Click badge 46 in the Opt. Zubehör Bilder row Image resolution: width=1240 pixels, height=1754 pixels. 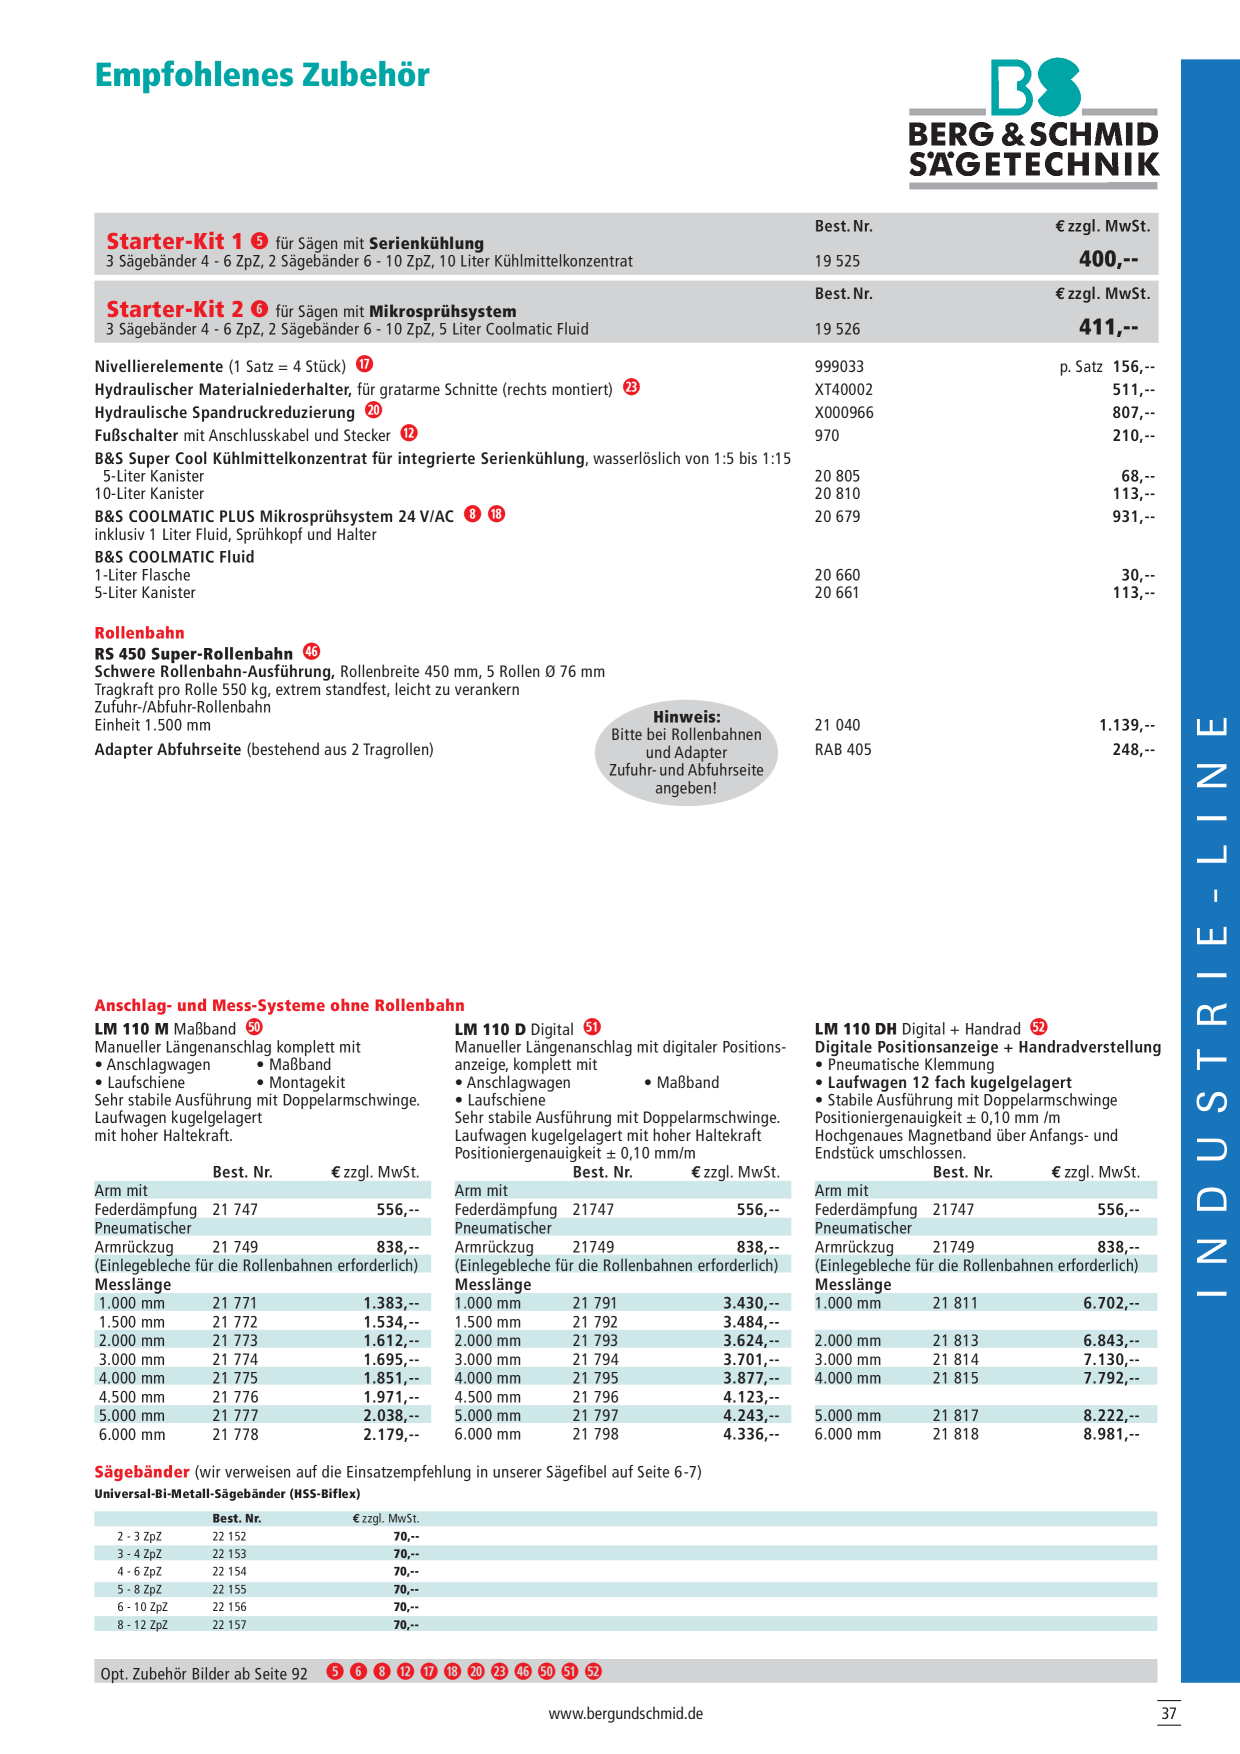point(523,1671)
